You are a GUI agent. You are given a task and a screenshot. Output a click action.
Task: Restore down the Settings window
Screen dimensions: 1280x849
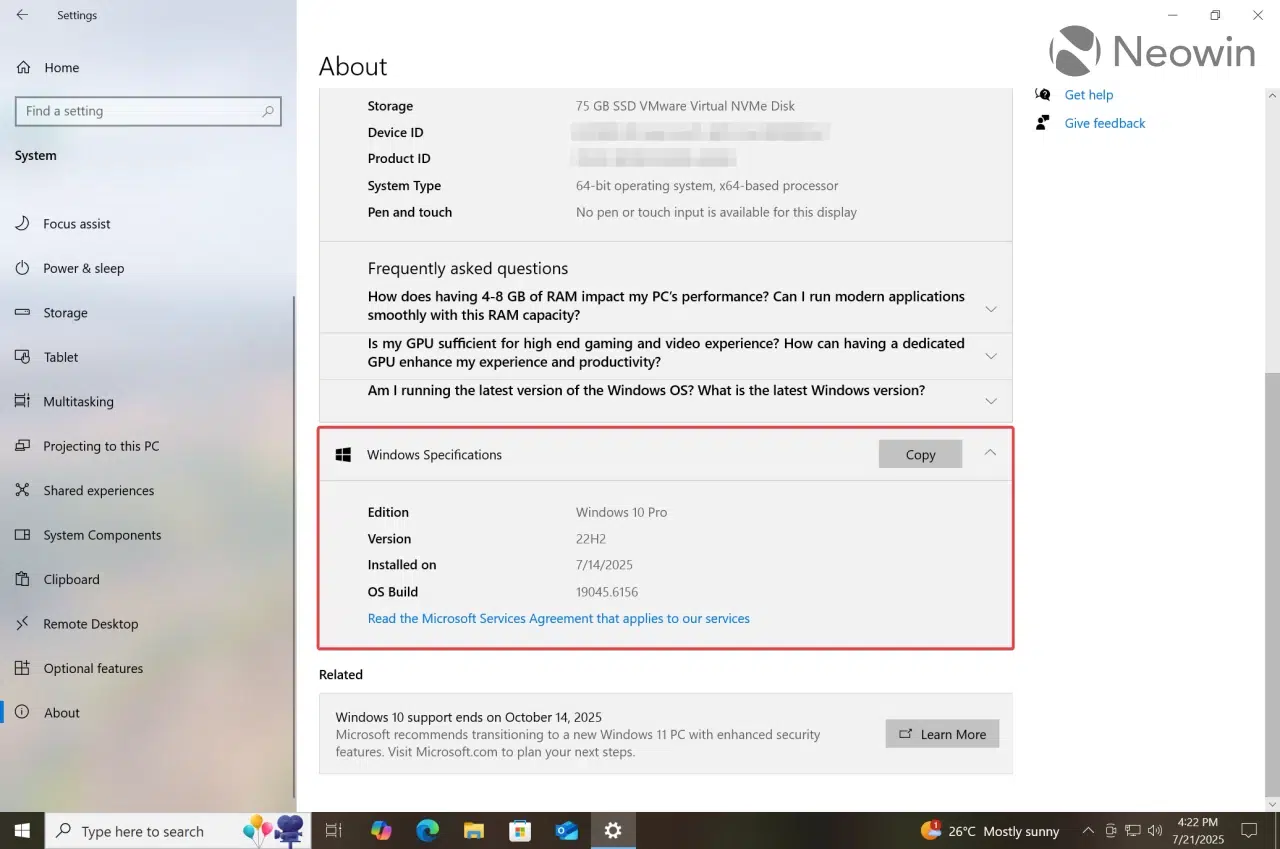click(1215, 15)
